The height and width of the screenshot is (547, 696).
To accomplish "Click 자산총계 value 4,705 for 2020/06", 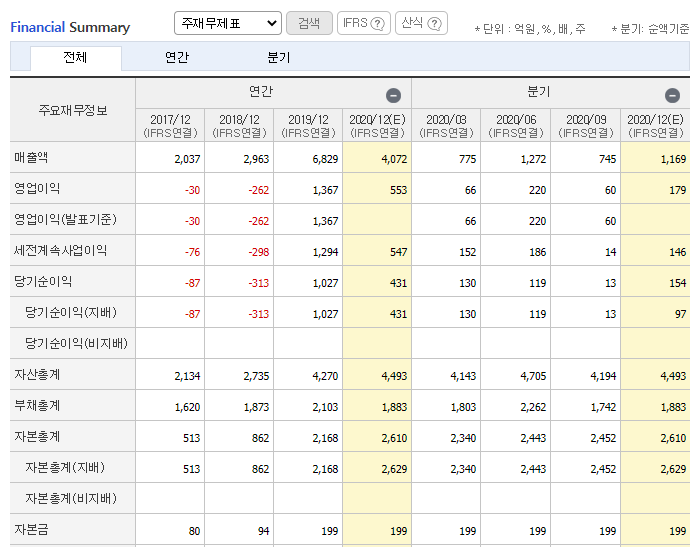I will tap(534, 376).
